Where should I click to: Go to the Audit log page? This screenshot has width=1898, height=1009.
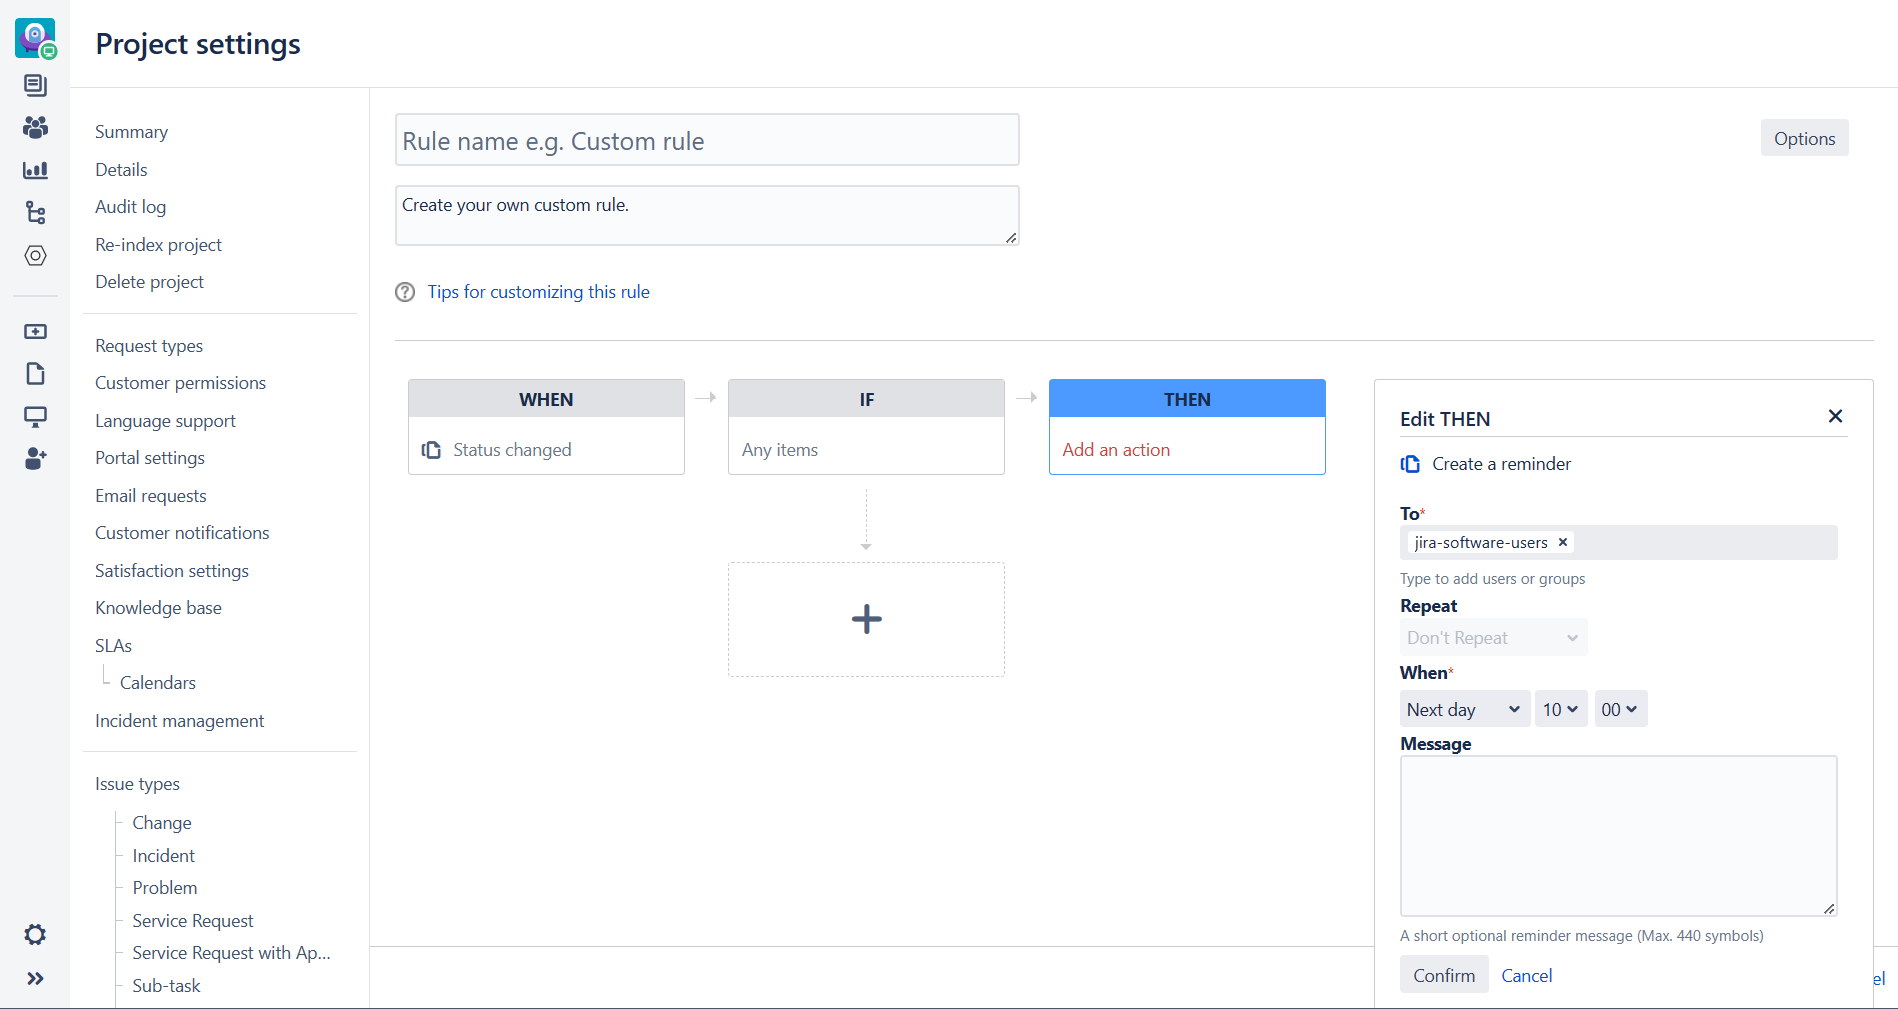tap(130, 207)
